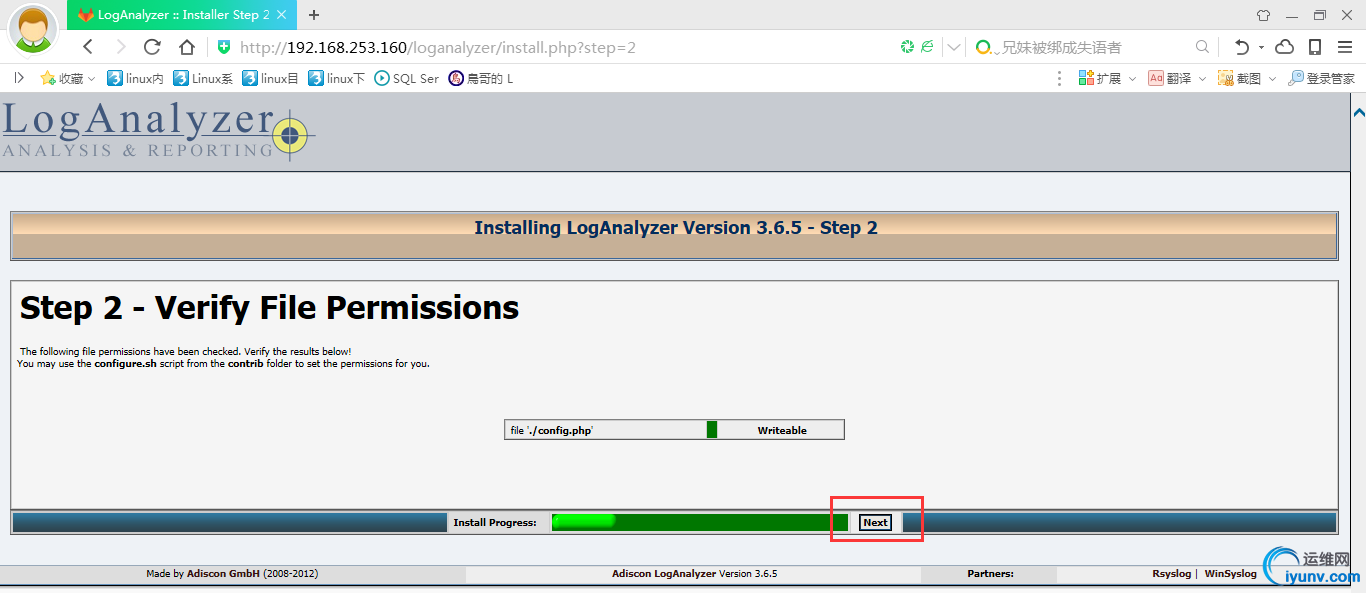Click the green leaf compatibility icon
1366x593 pixels.
(x=927, y=47)
